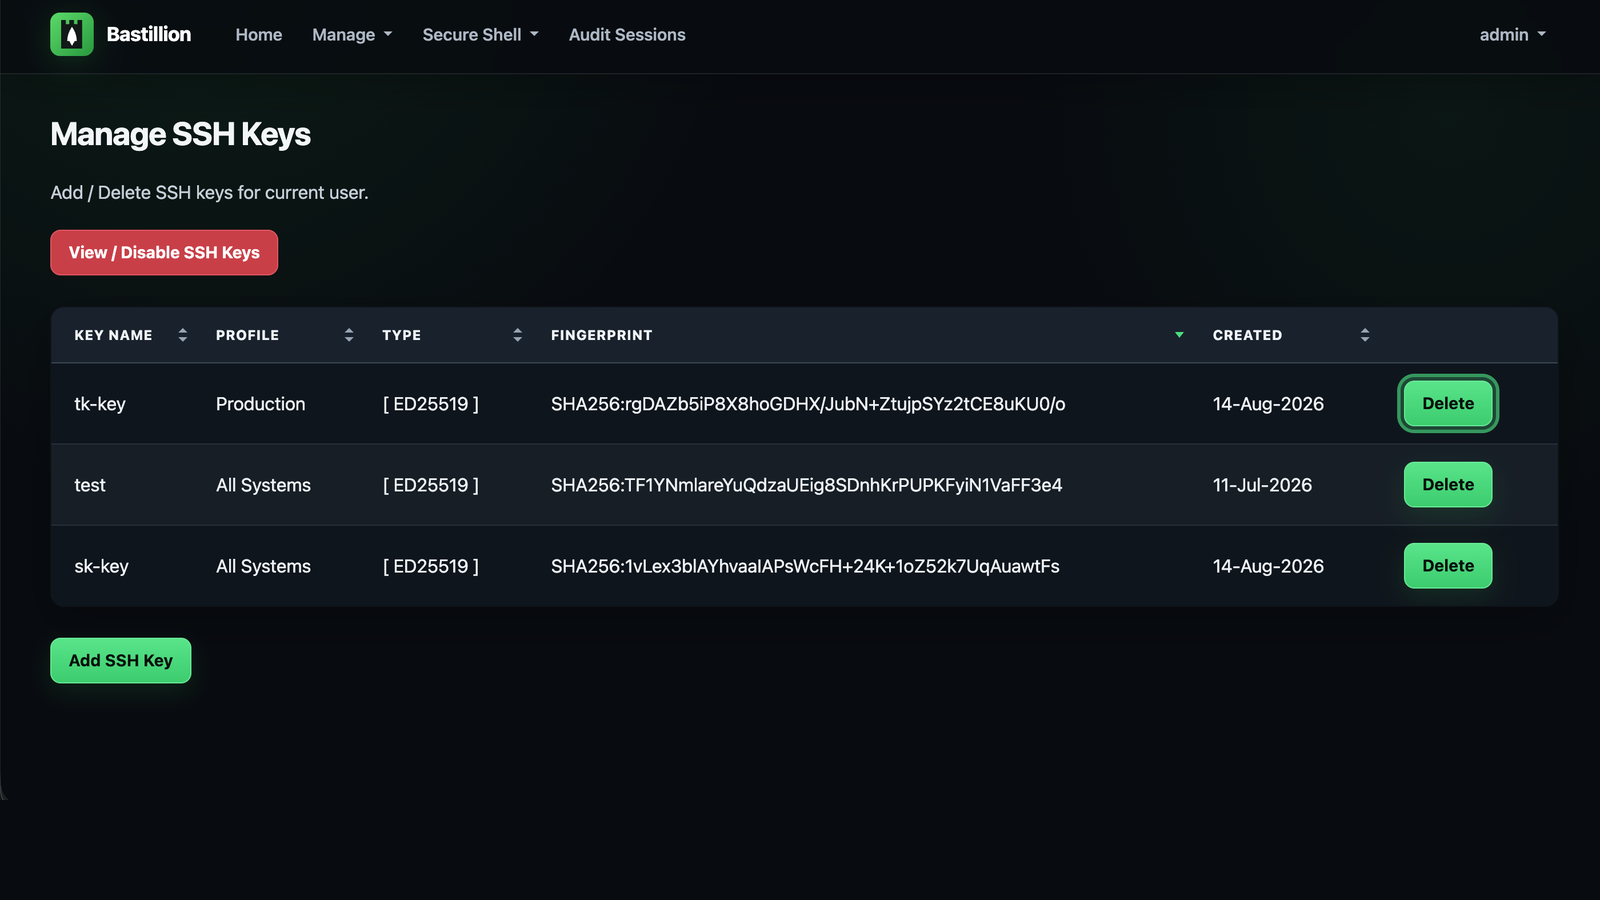This screenshot has width=1600, height=900.
Task: Sort table by Profile arrows
Action: [349, 335]
